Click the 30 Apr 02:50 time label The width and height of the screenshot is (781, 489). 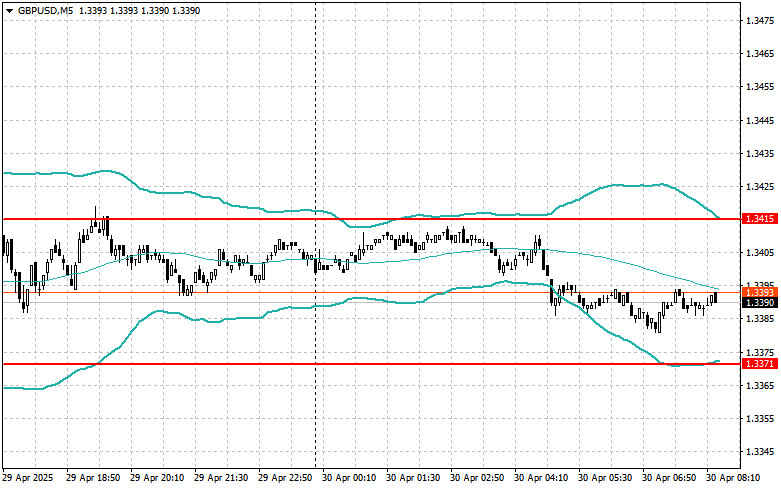click(477, 478)
